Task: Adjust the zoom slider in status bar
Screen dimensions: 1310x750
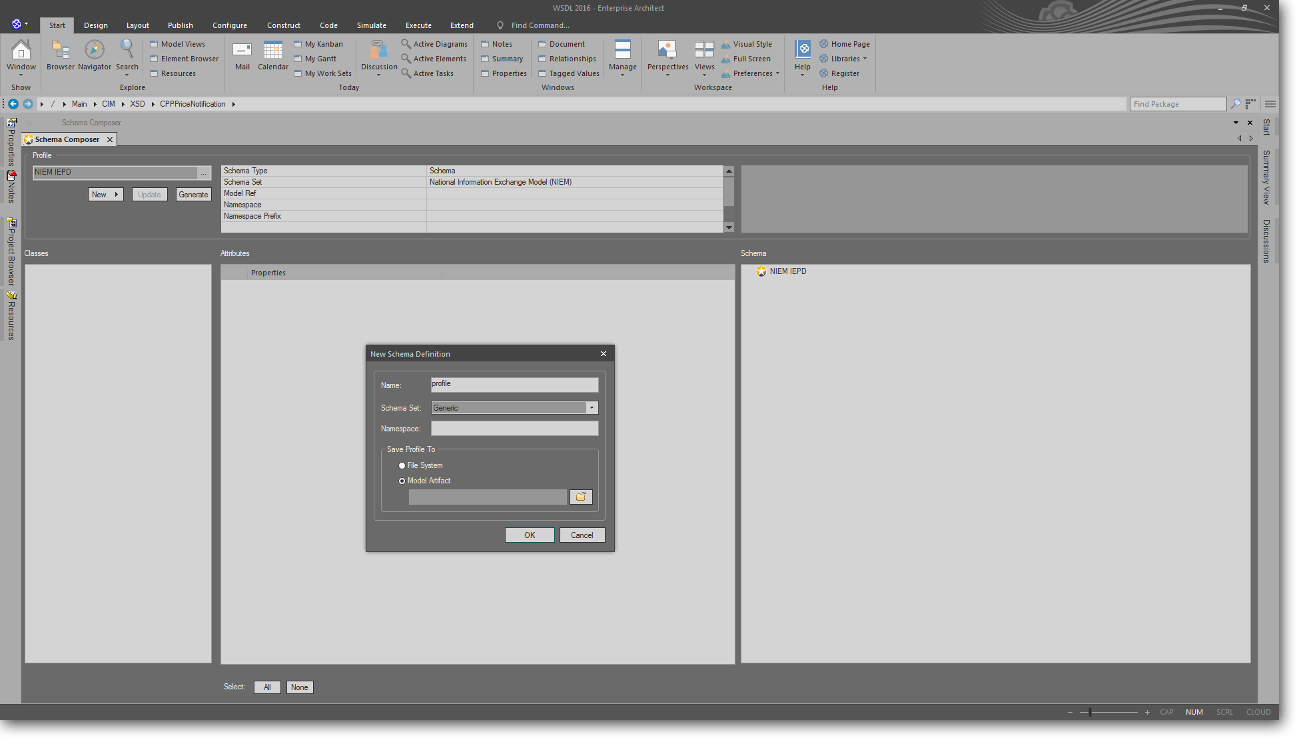Action: 1090,712
